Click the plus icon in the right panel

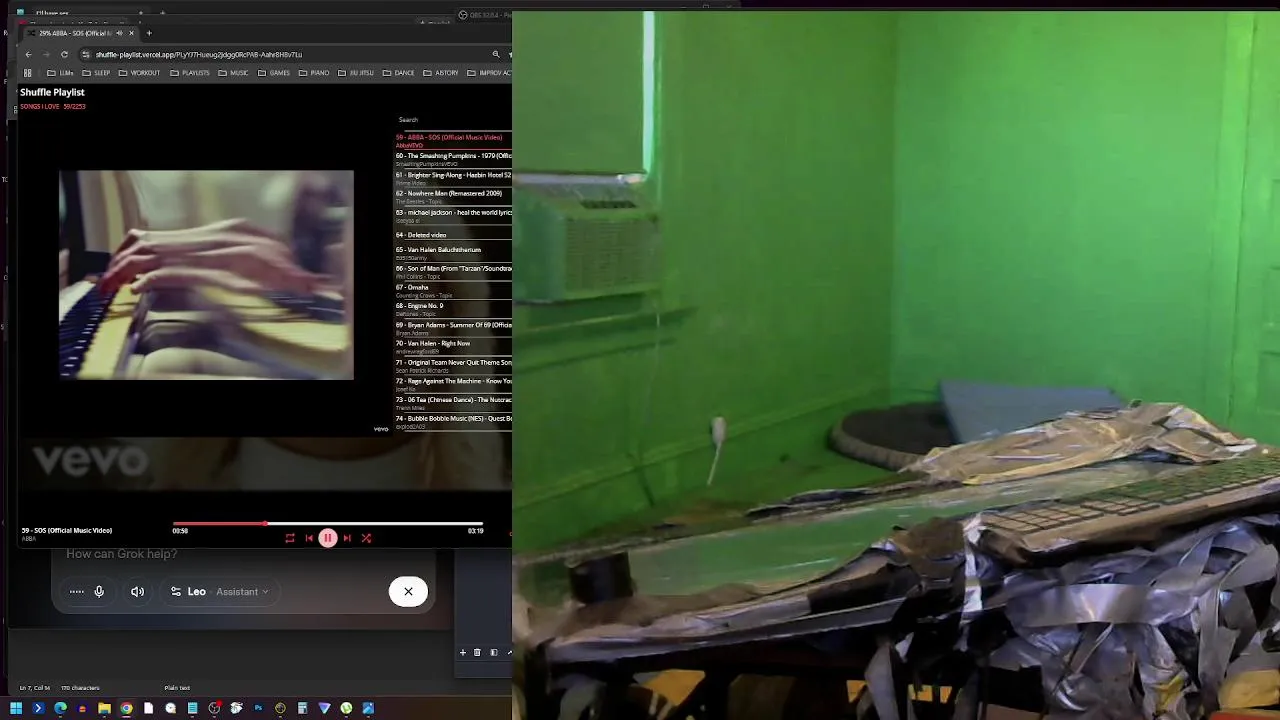pos(462,652)
